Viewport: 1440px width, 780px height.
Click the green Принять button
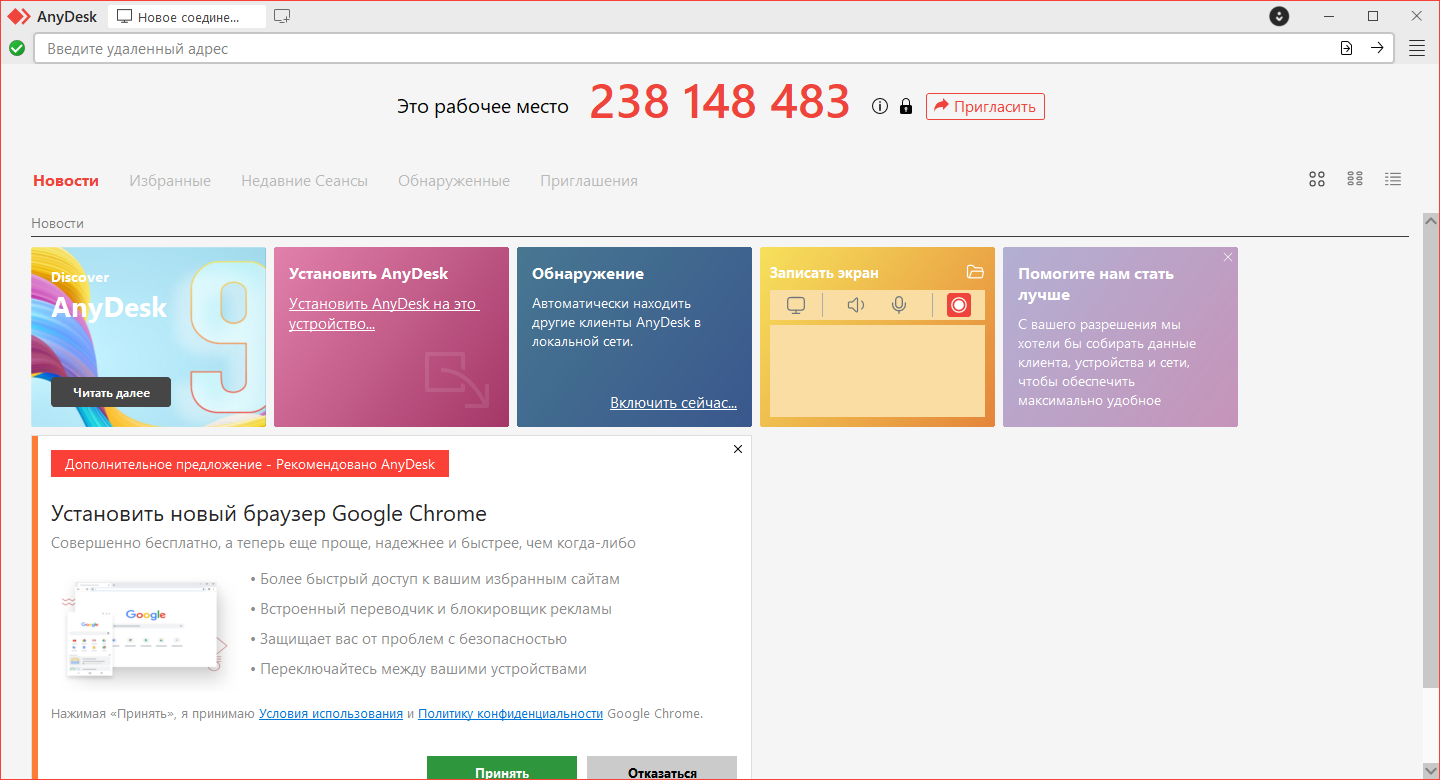(502, 768)
